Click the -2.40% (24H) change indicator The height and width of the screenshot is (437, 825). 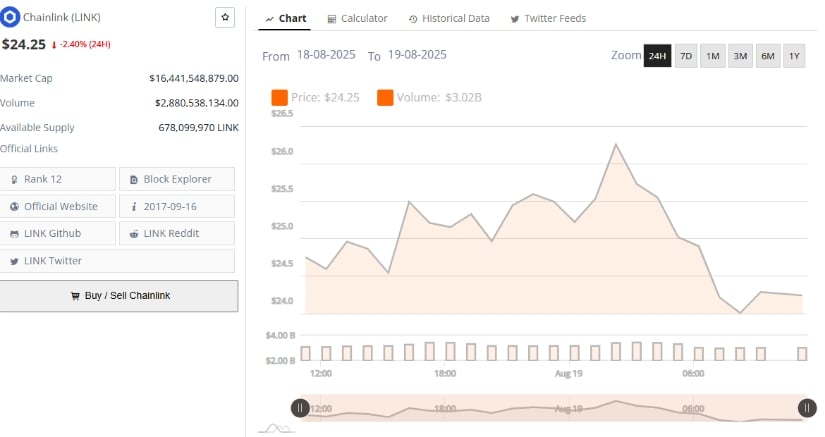click(81, 45)
